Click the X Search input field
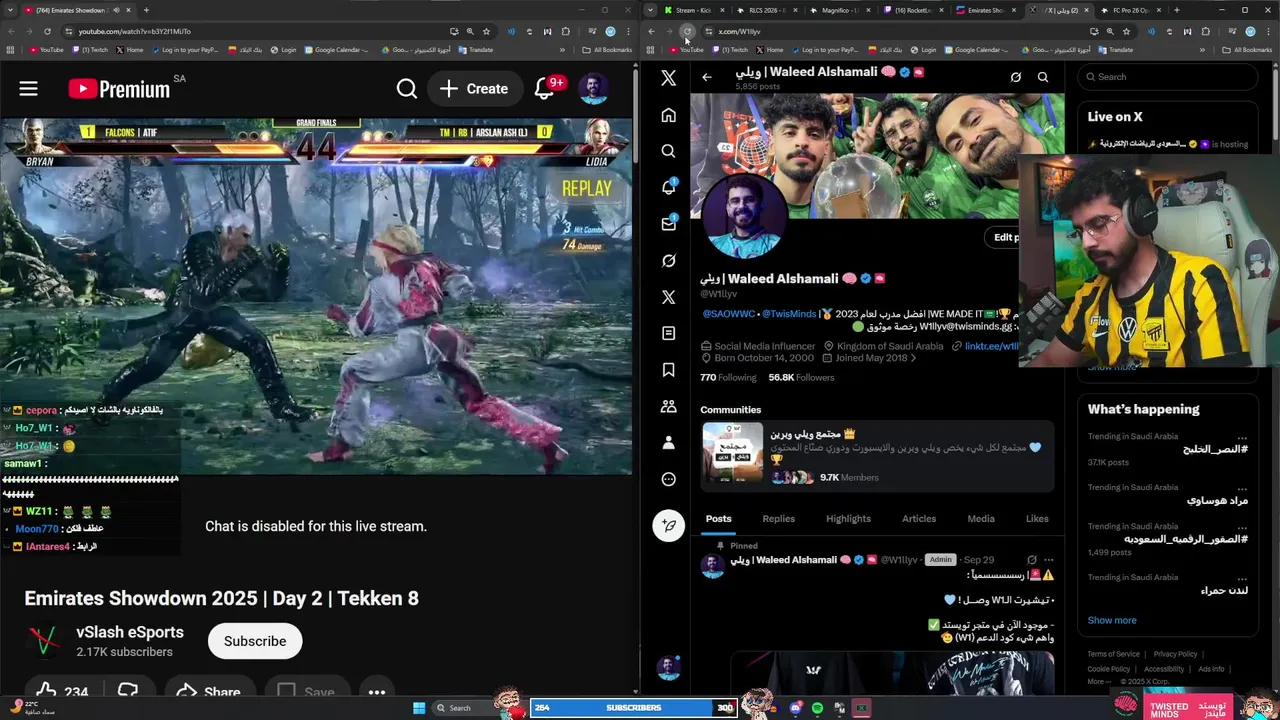The image size is (1280, 720). (1168, 77)
